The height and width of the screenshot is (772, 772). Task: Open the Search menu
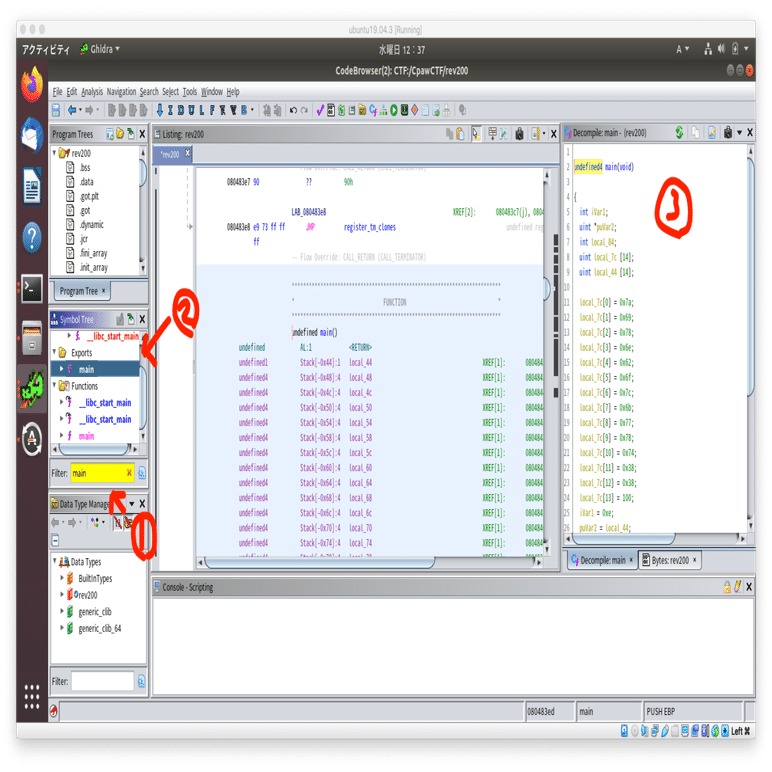[149, 92]
